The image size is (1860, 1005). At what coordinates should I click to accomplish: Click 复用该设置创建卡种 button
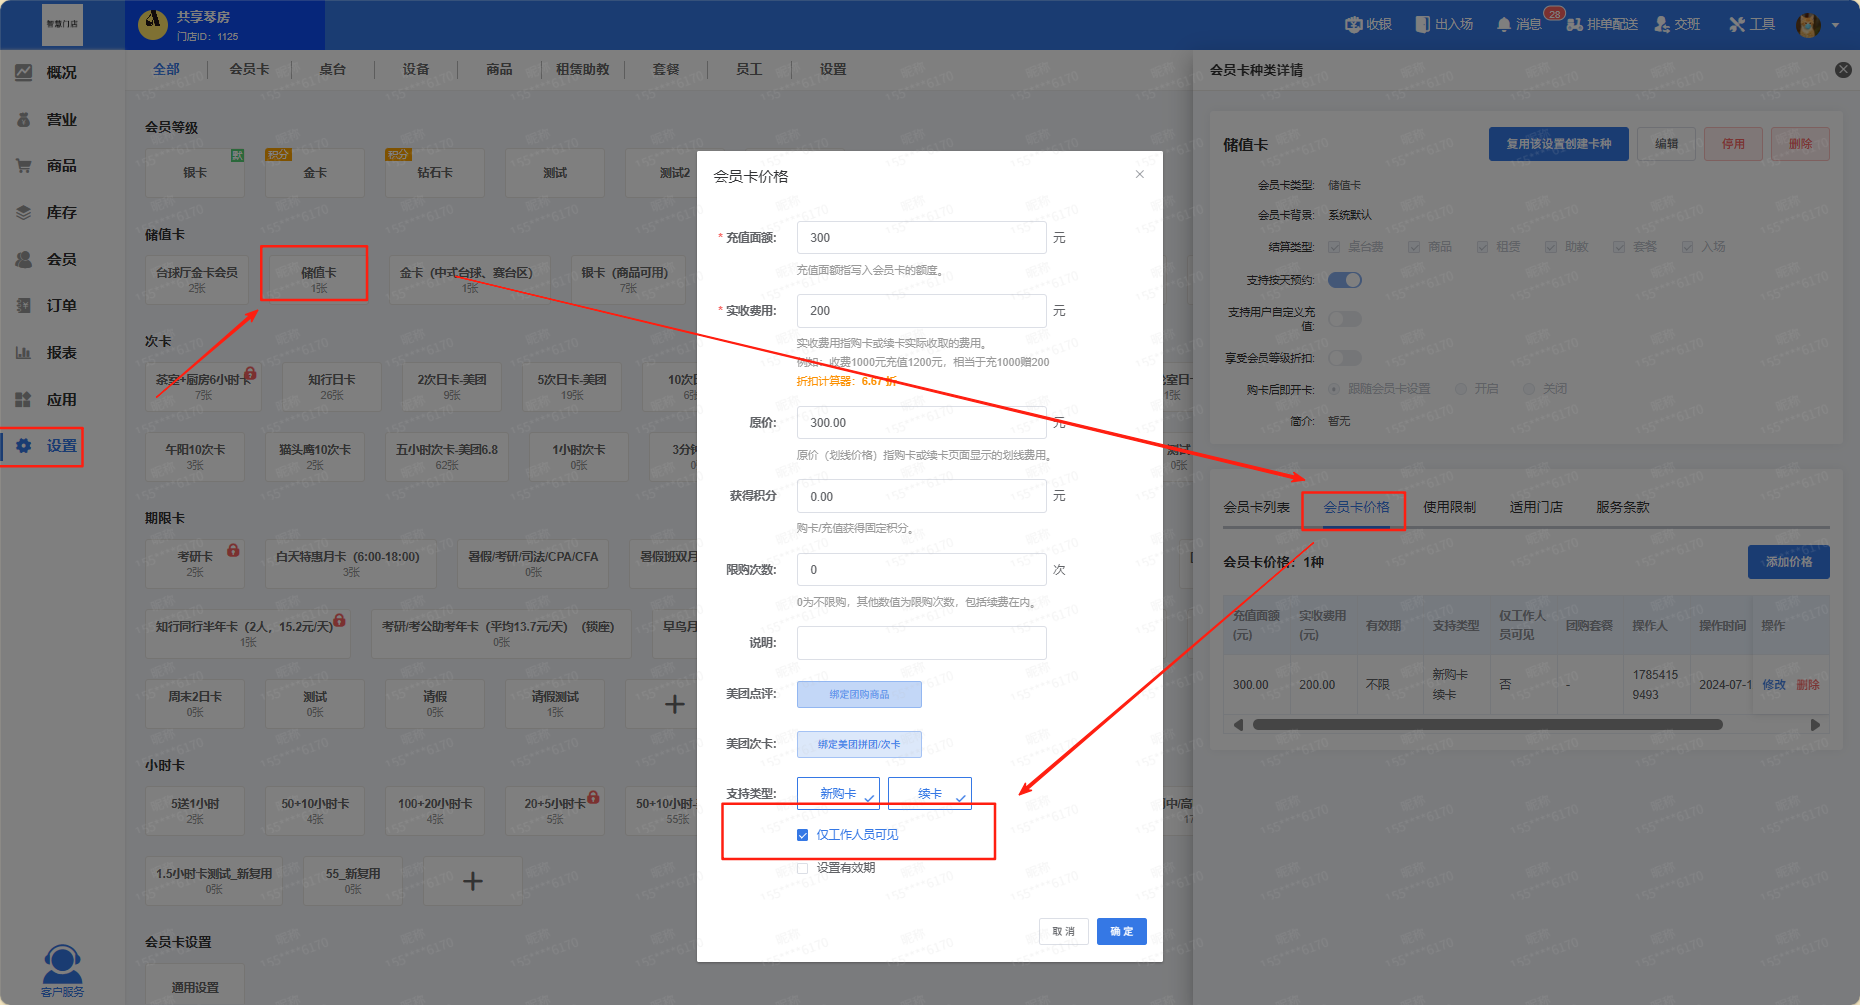coord(1558,144)
